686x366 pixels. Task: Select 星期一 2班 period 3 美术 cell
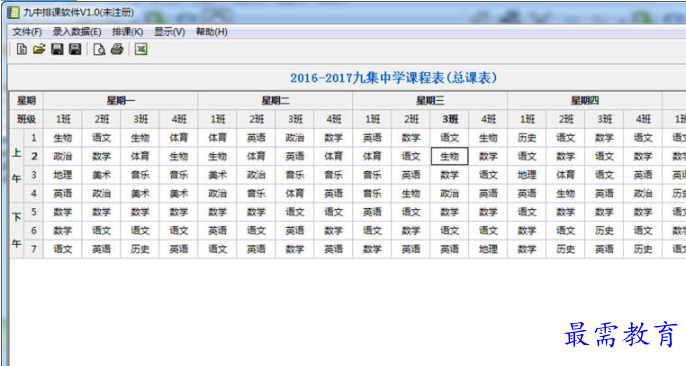tap(102, 175)
